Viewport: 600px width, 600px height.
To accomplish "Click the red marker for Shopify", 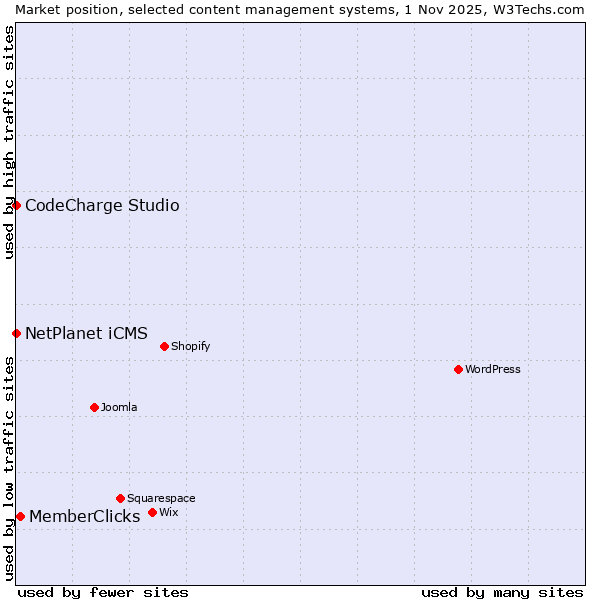I will click(164, 346).
